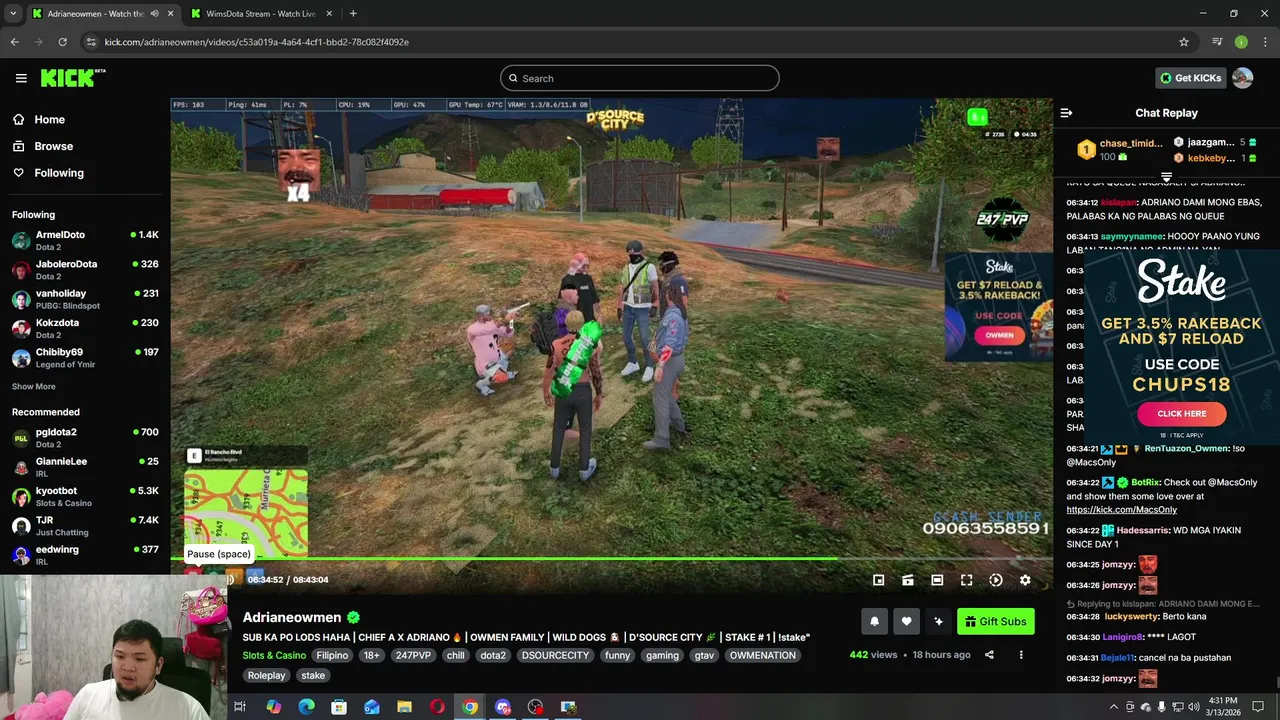Screen dimensions: 1280x720
Task: Open Chibiby69 followed channel
Action: click(85, 357)
